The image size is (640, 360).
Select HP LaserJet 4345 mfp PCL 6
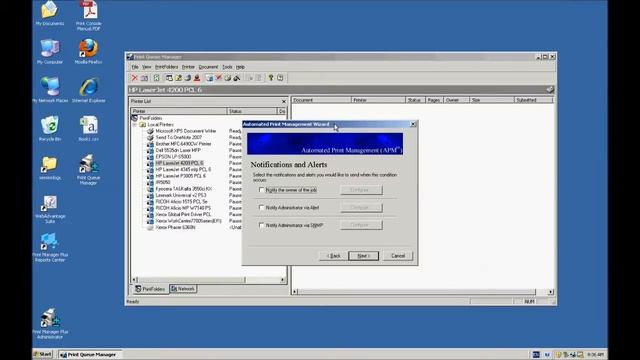[x=183, y=169]
